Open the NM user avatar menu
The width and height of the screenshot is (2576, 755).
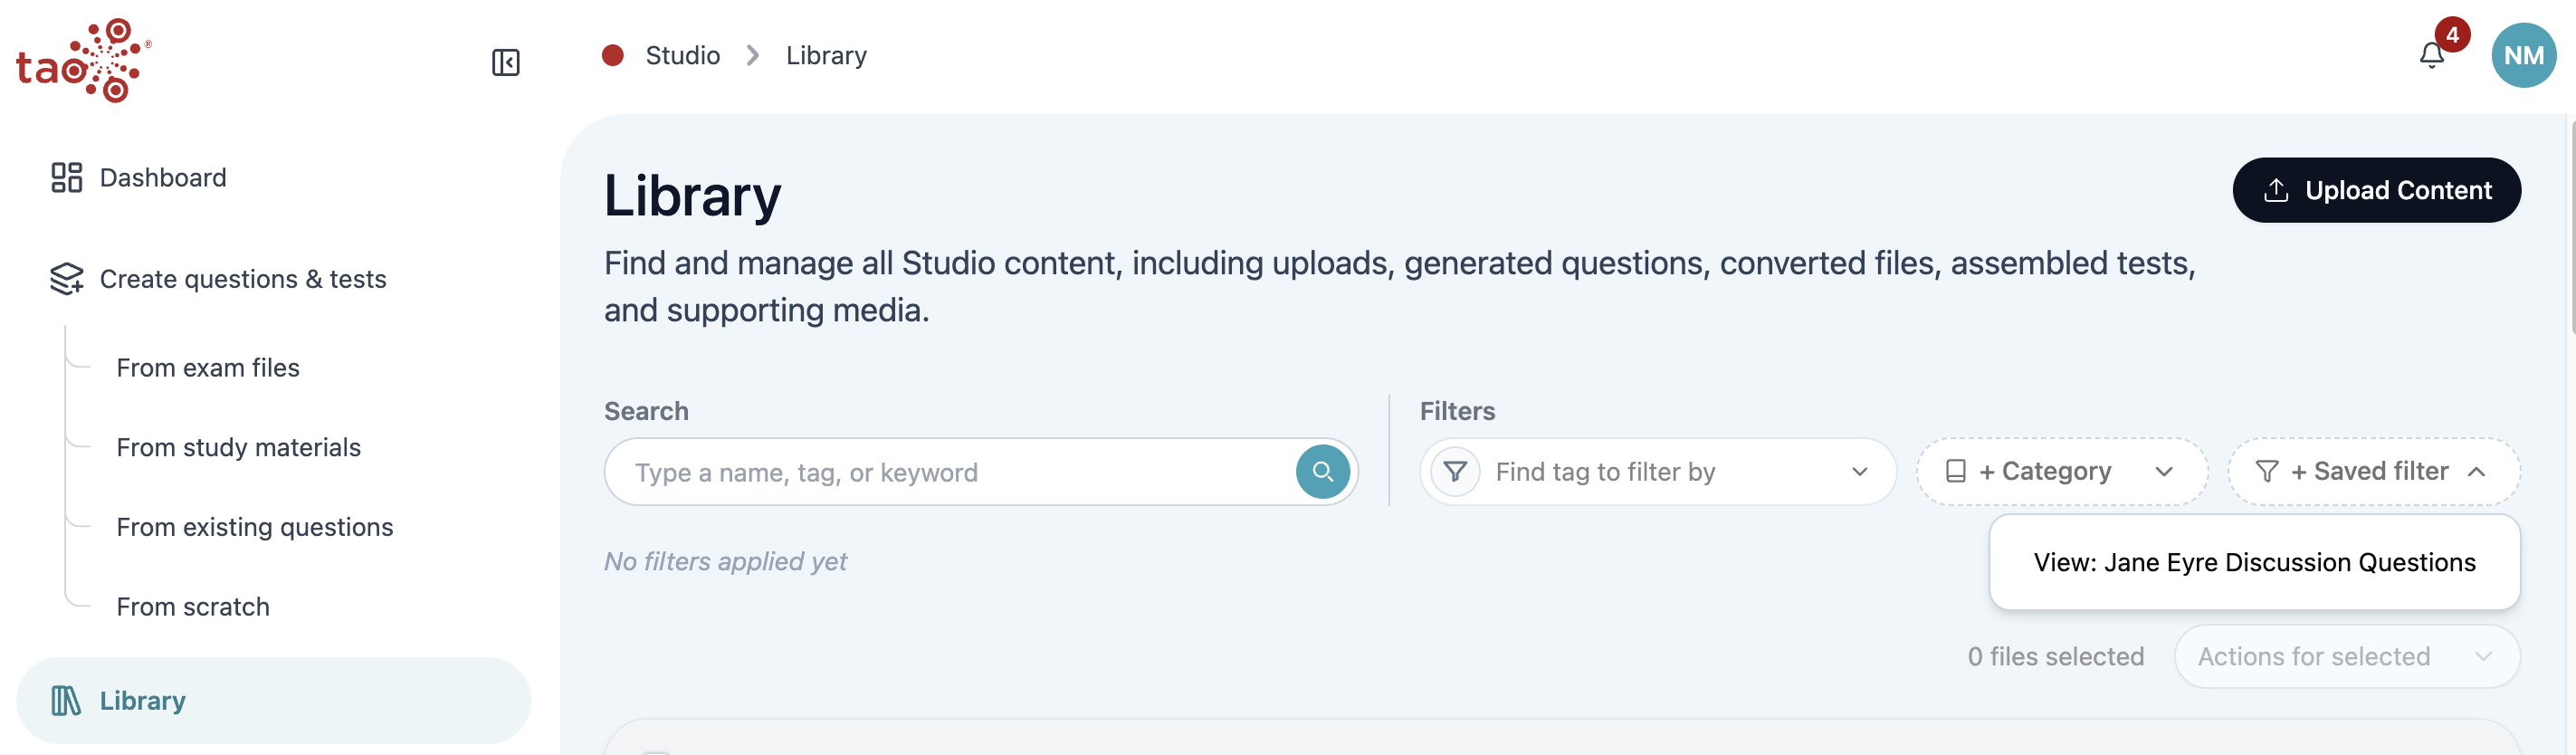(x=2523, y=55)
